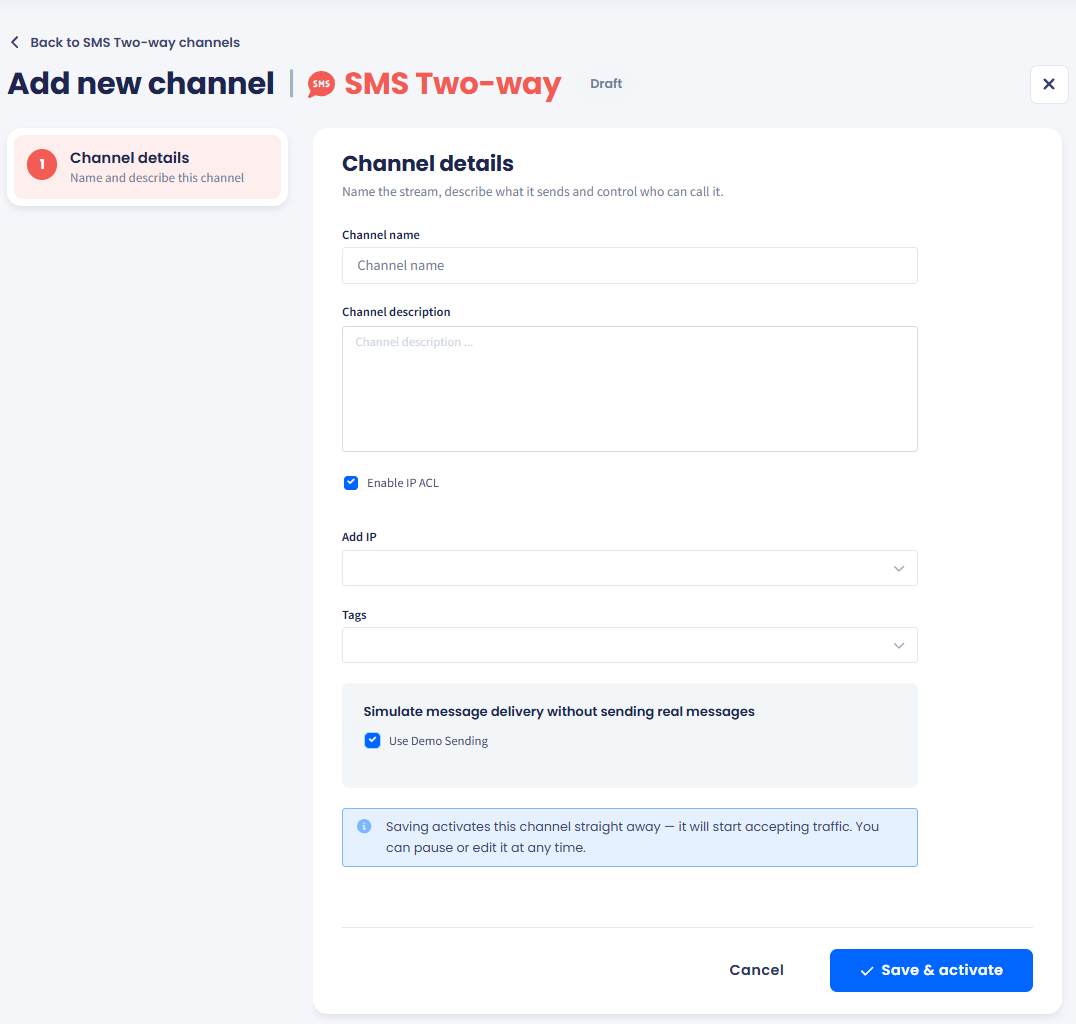This screenshot has height=1024, width=1076.
Task: Click the 'Use Demo Sending' label
Action: point(438,741)
